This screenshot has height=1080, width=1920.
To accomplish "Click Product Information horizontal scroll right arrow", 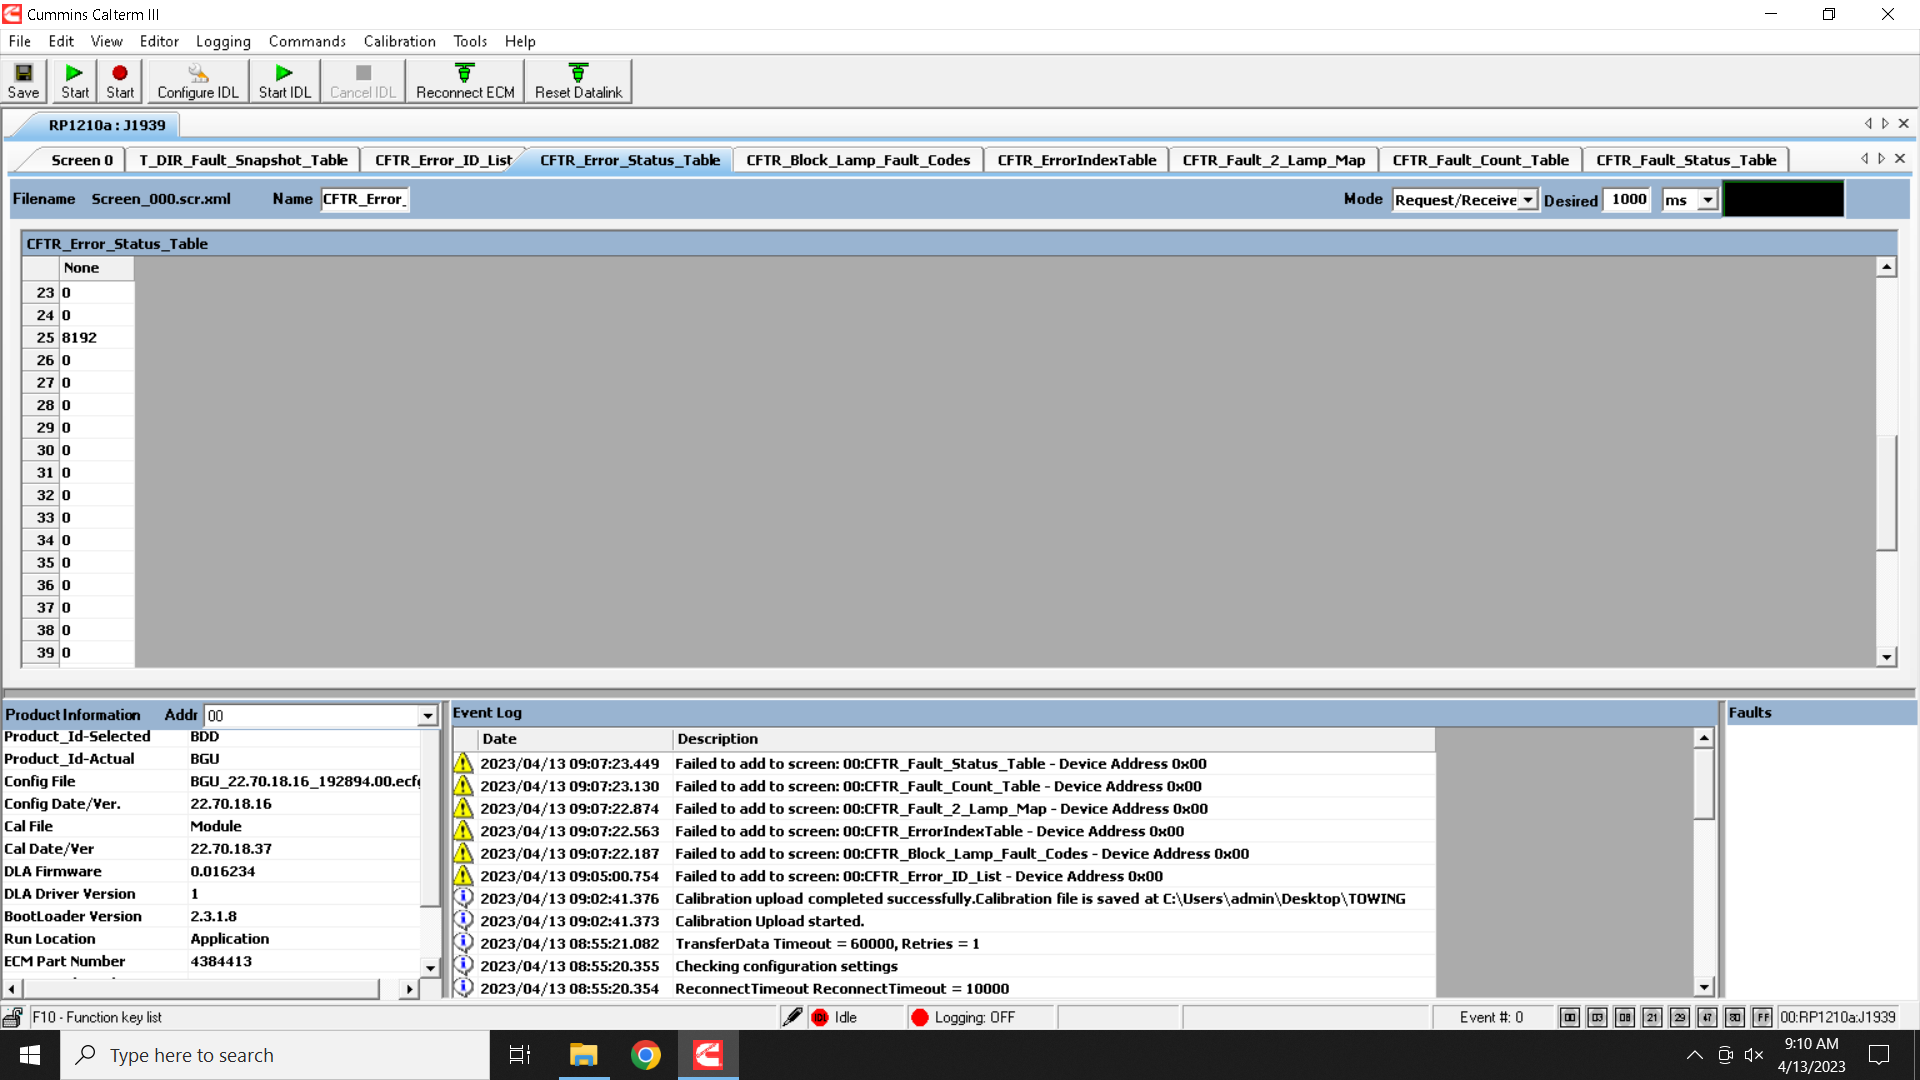I will pos(409,989).
